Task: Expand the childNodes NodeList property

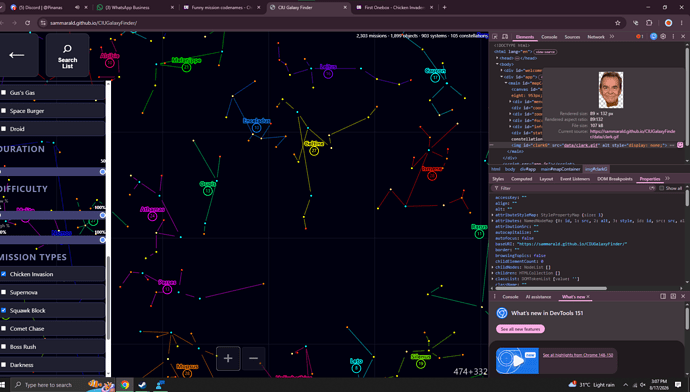Action: click(x=493, y=267)
